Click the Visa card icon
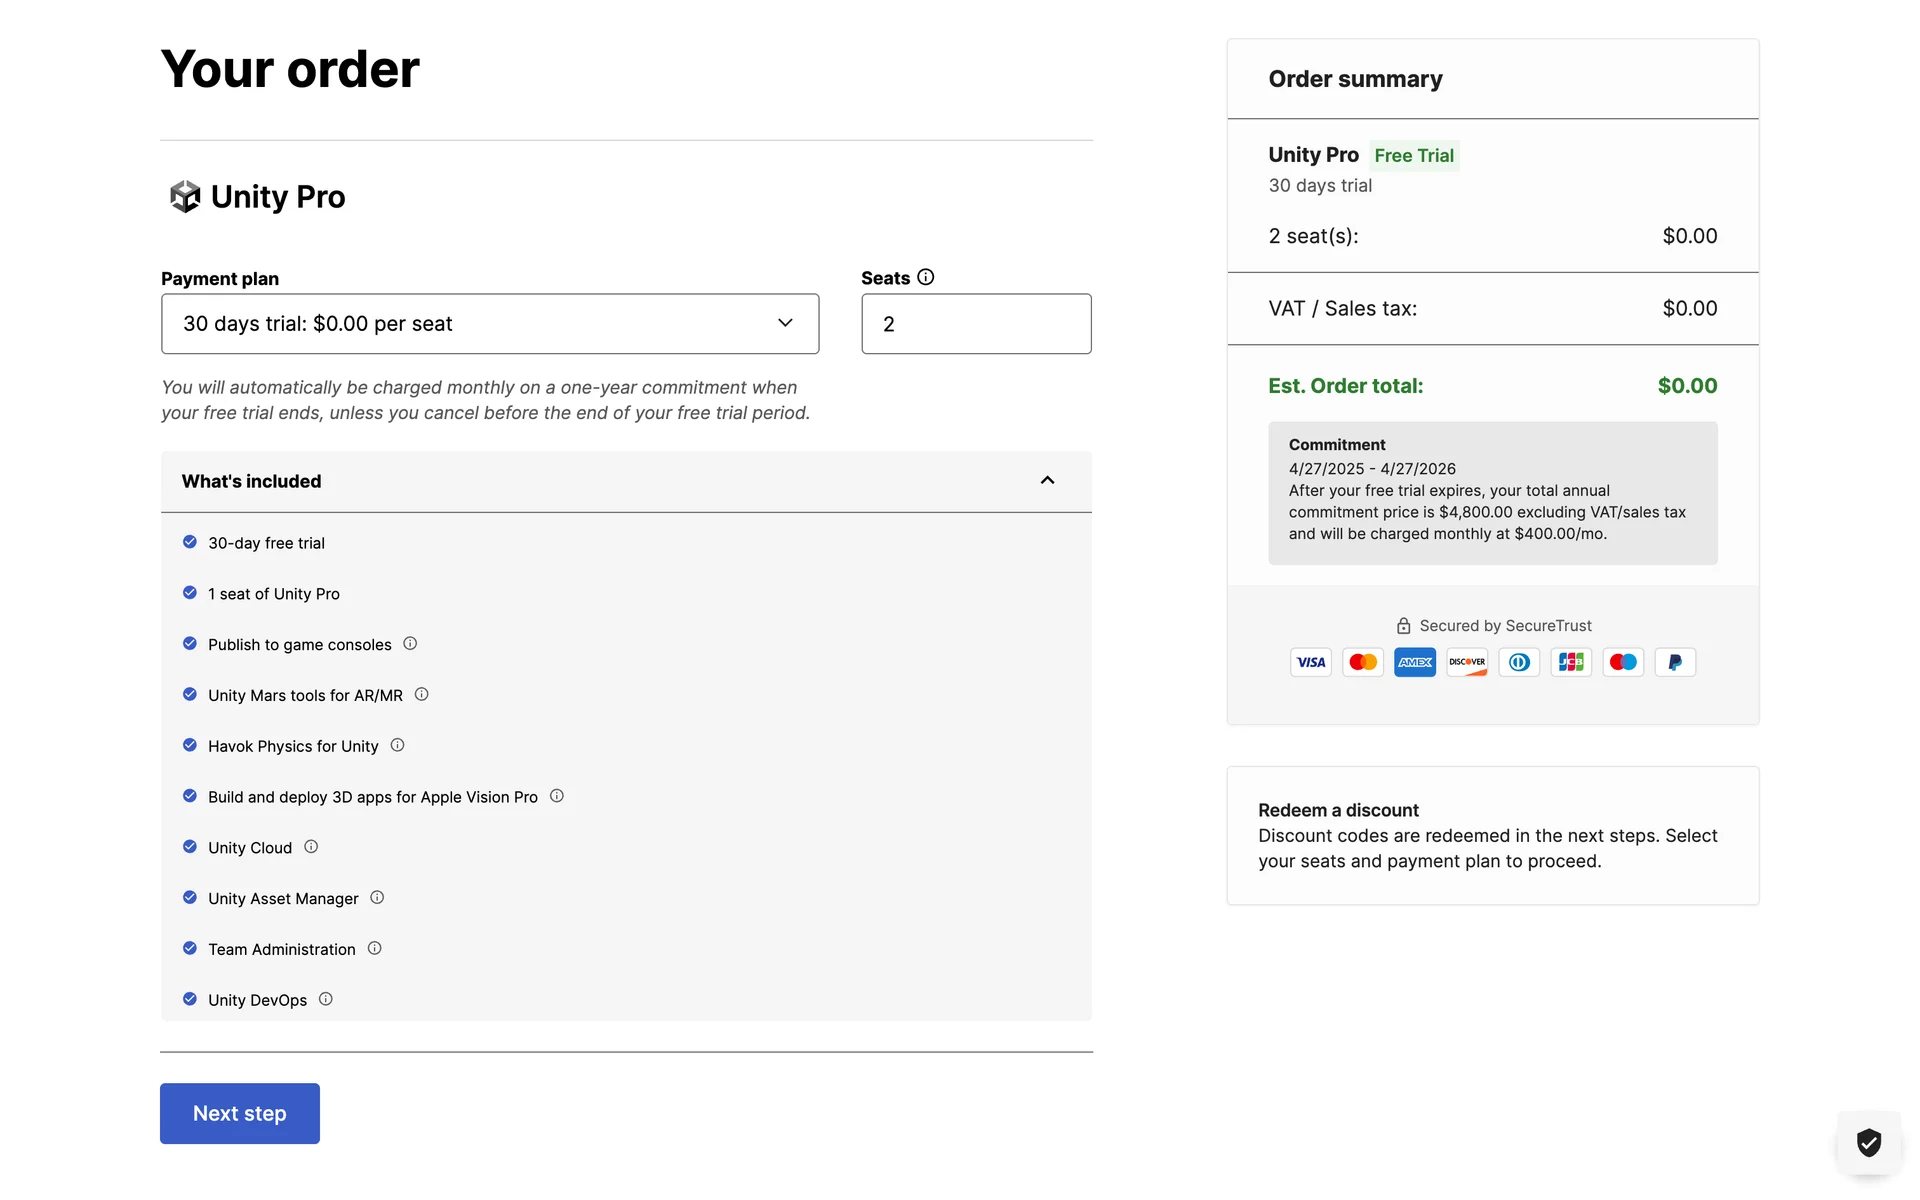 [1311, 662]
